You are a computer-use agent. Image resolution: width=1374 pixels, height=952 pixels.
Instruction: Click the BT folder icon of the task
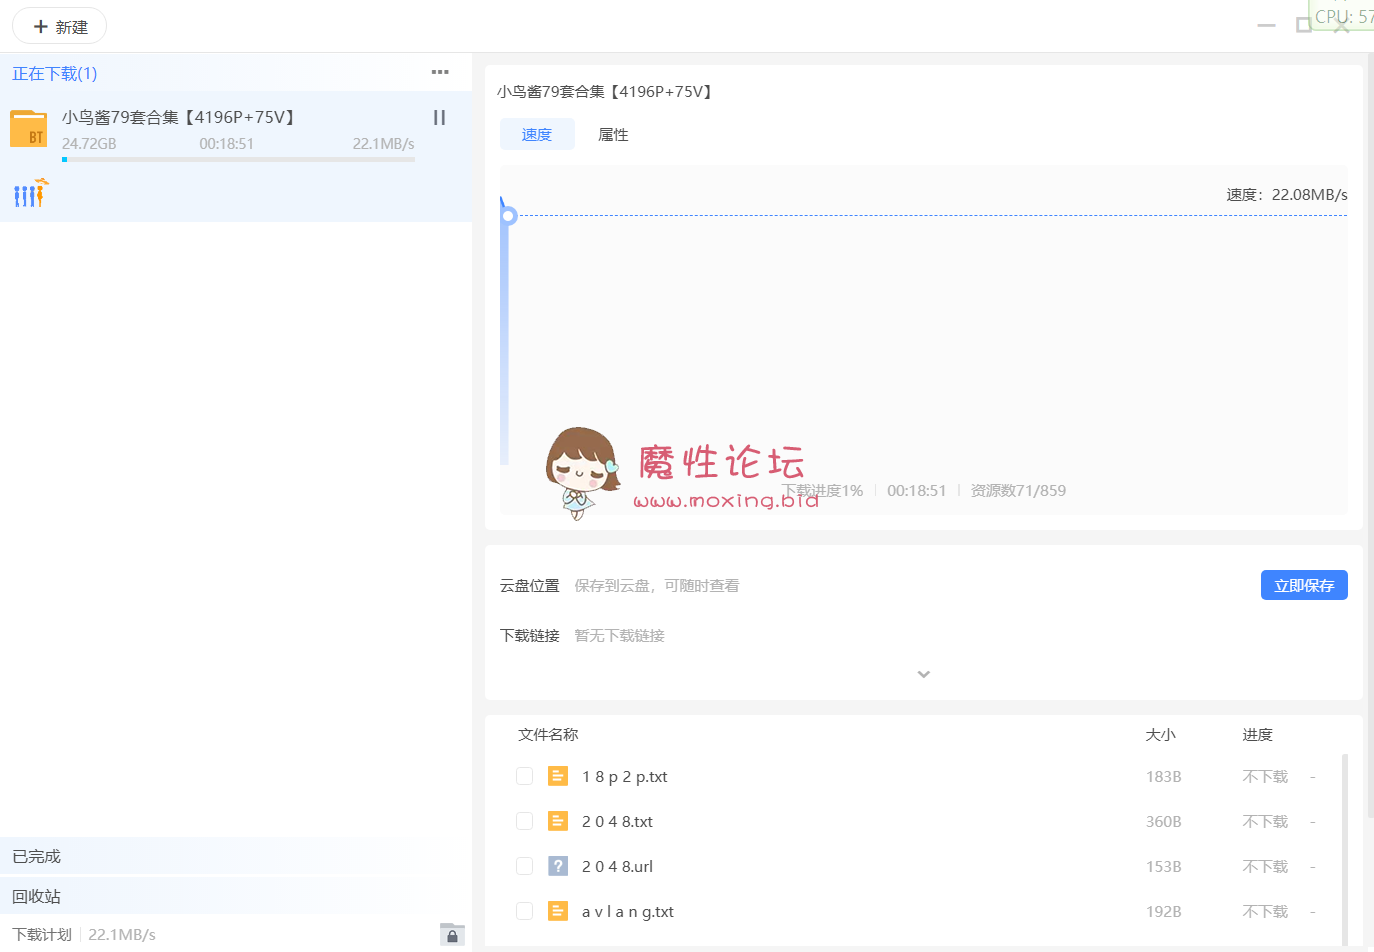coord(28,129)
